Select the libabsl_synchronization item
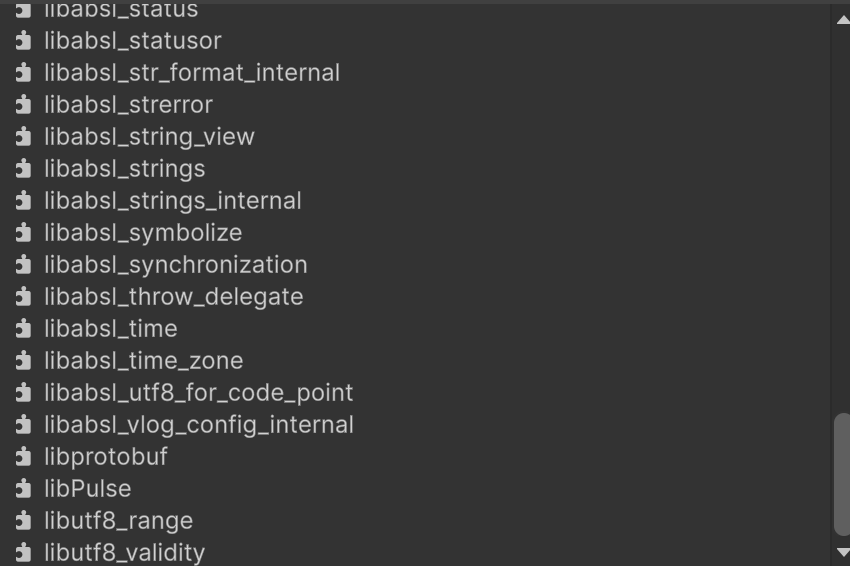The image size is (850, 566). click(x=175, y=265)
